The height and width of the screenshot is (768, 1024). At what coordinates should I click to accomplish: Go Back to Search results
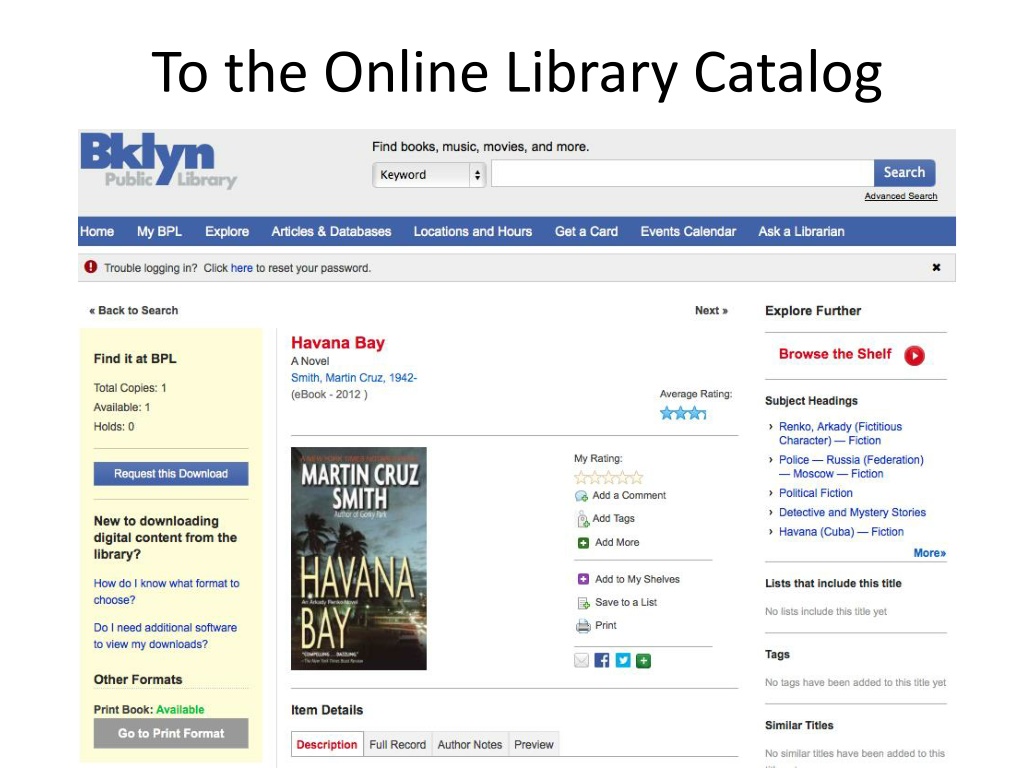tap(134, 310)
